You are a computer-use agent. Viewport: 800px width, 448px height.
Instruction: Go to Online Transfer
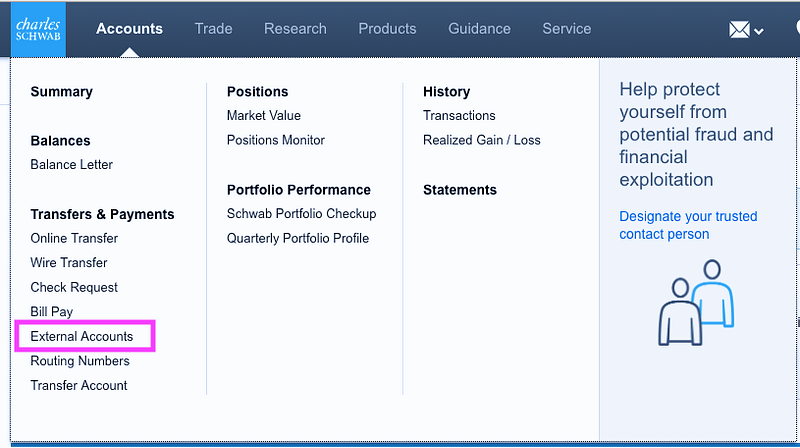pyautogui.click(x=74, y=238)
